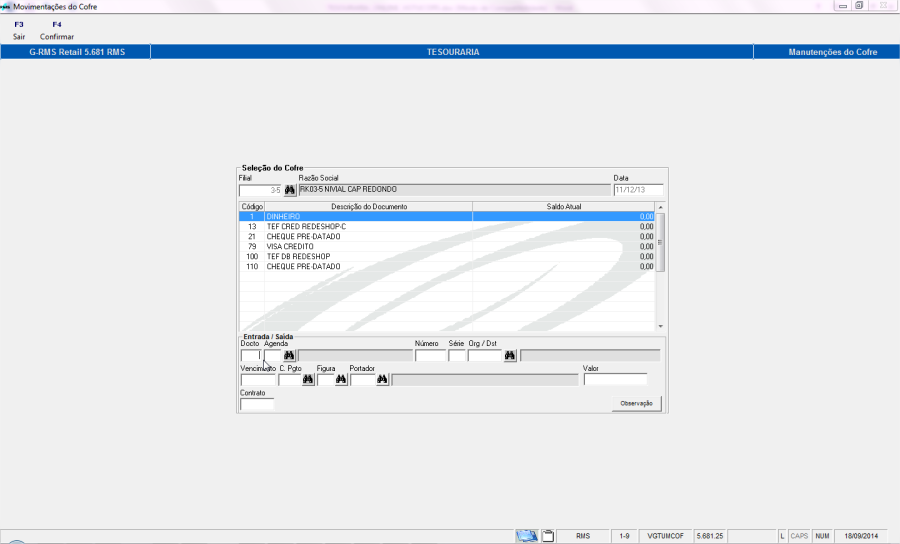
Task: Click the VGTUMCOF status bar entry
Action: point(665,536)
